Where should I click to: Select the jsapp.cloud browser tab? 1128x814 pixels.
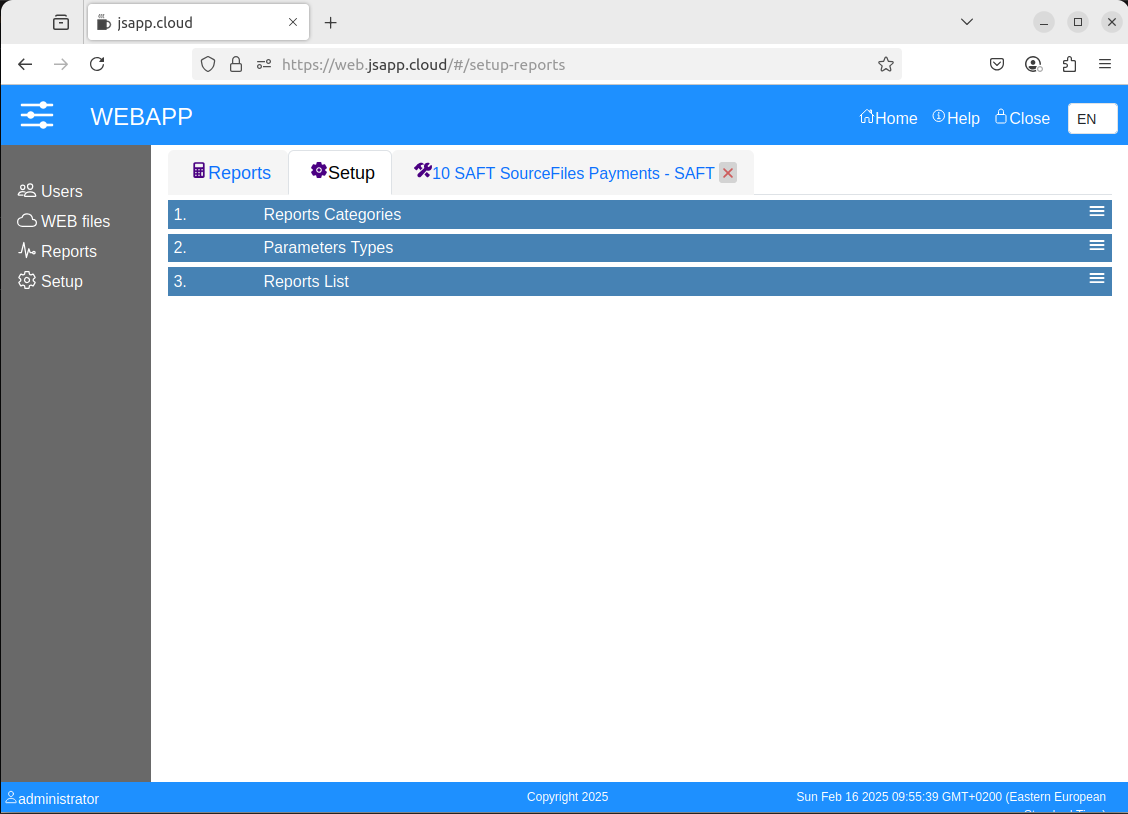click(x=198, y=22)
